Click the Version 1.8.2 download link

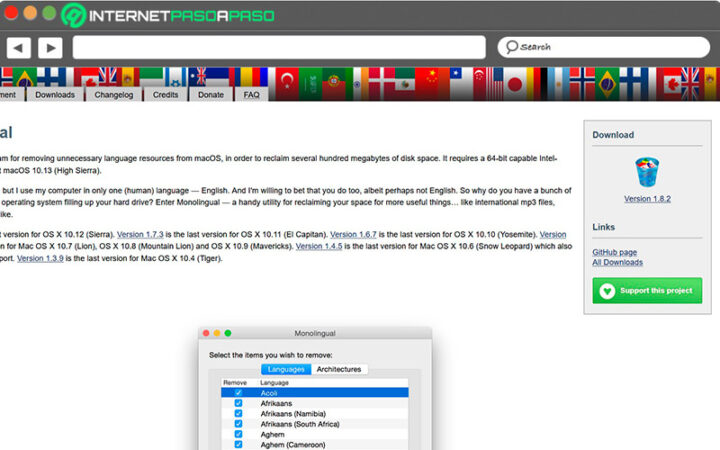(647, 199)
